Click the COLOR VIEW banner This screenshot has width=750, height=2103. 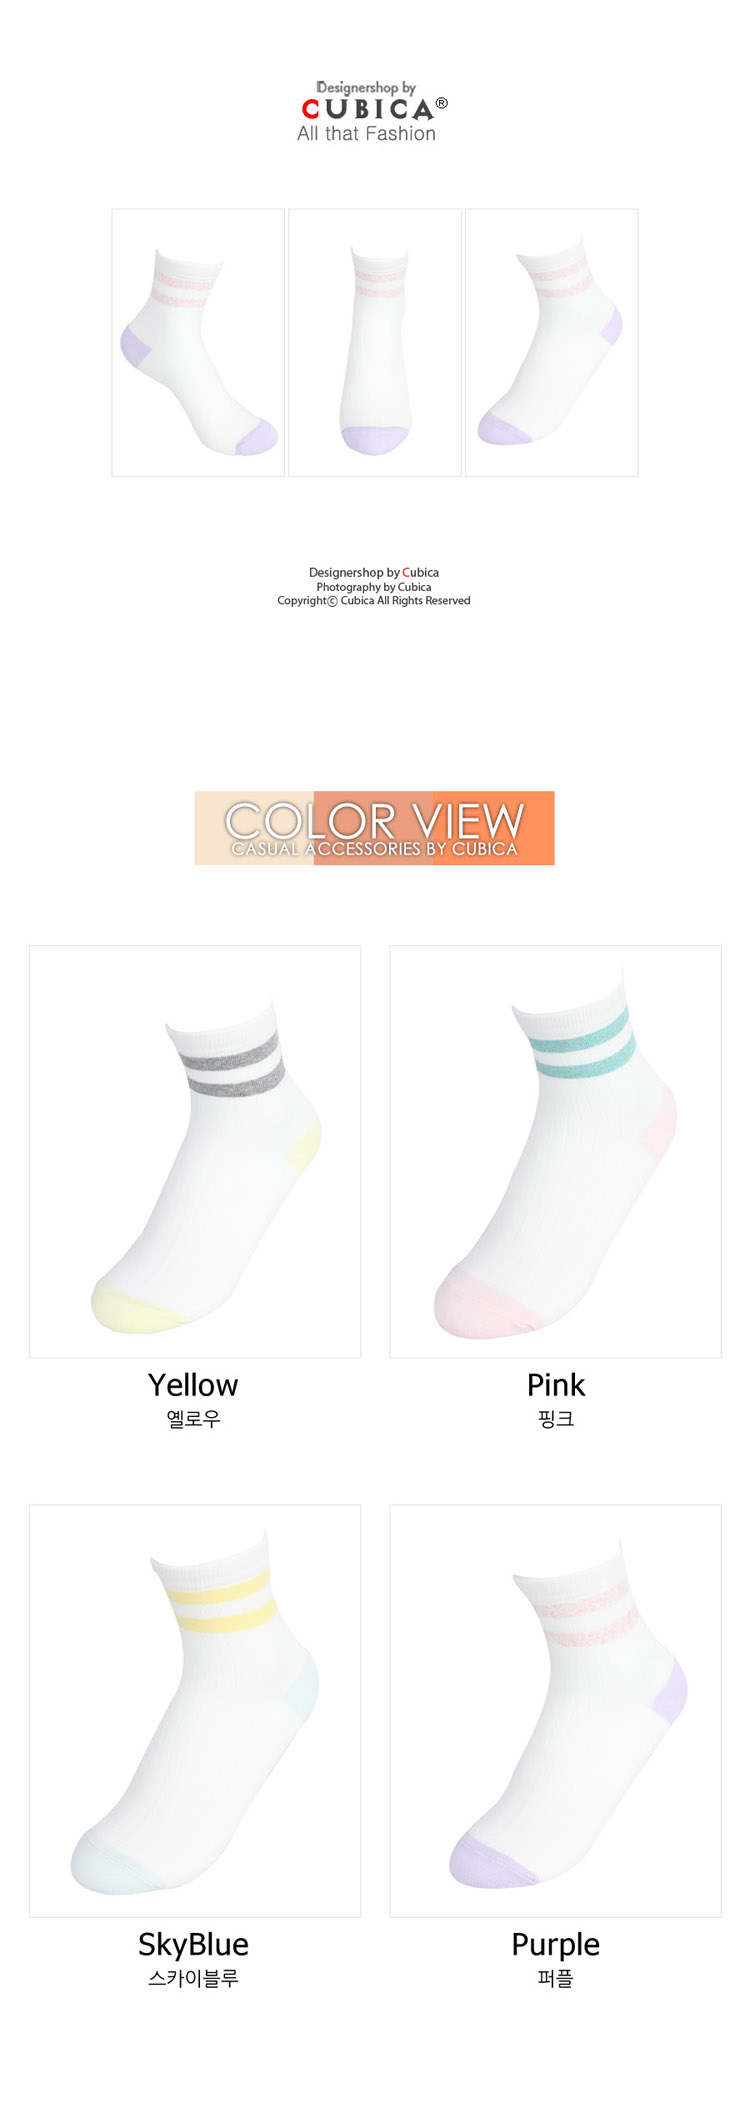[x=374, y=828]
